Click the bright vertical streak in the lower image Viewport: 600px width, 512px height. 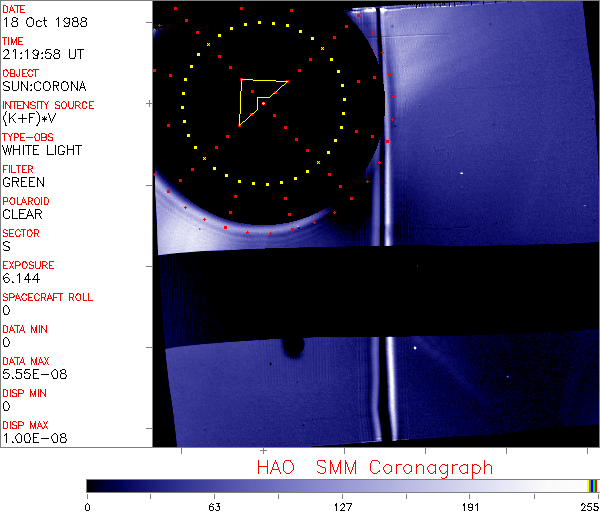tap(380, 380)
